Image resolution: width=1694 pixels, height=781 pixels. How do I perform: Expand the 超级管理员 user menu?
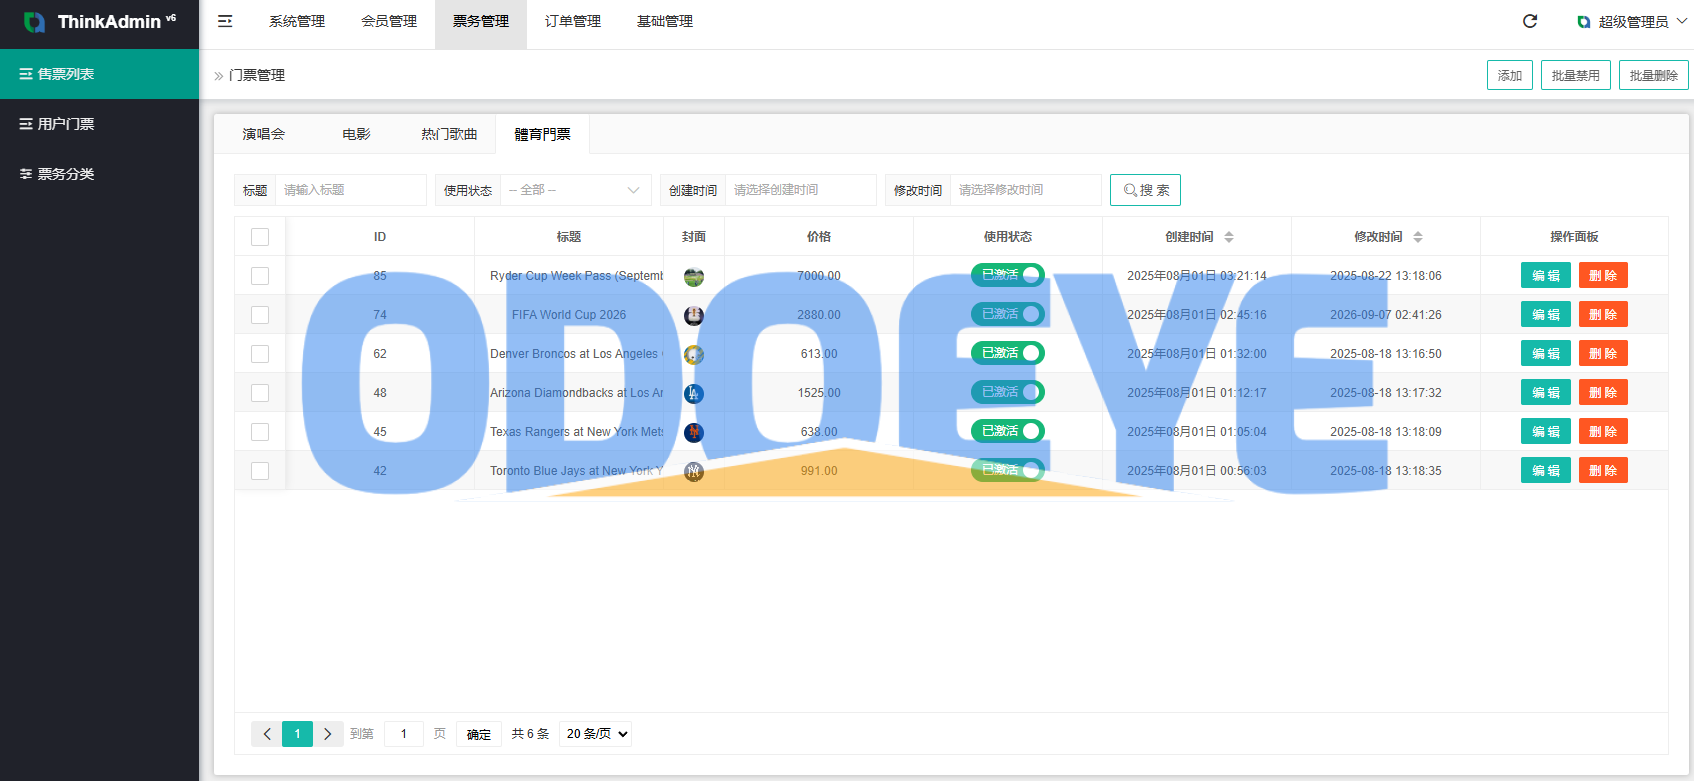click(1632, 22)
